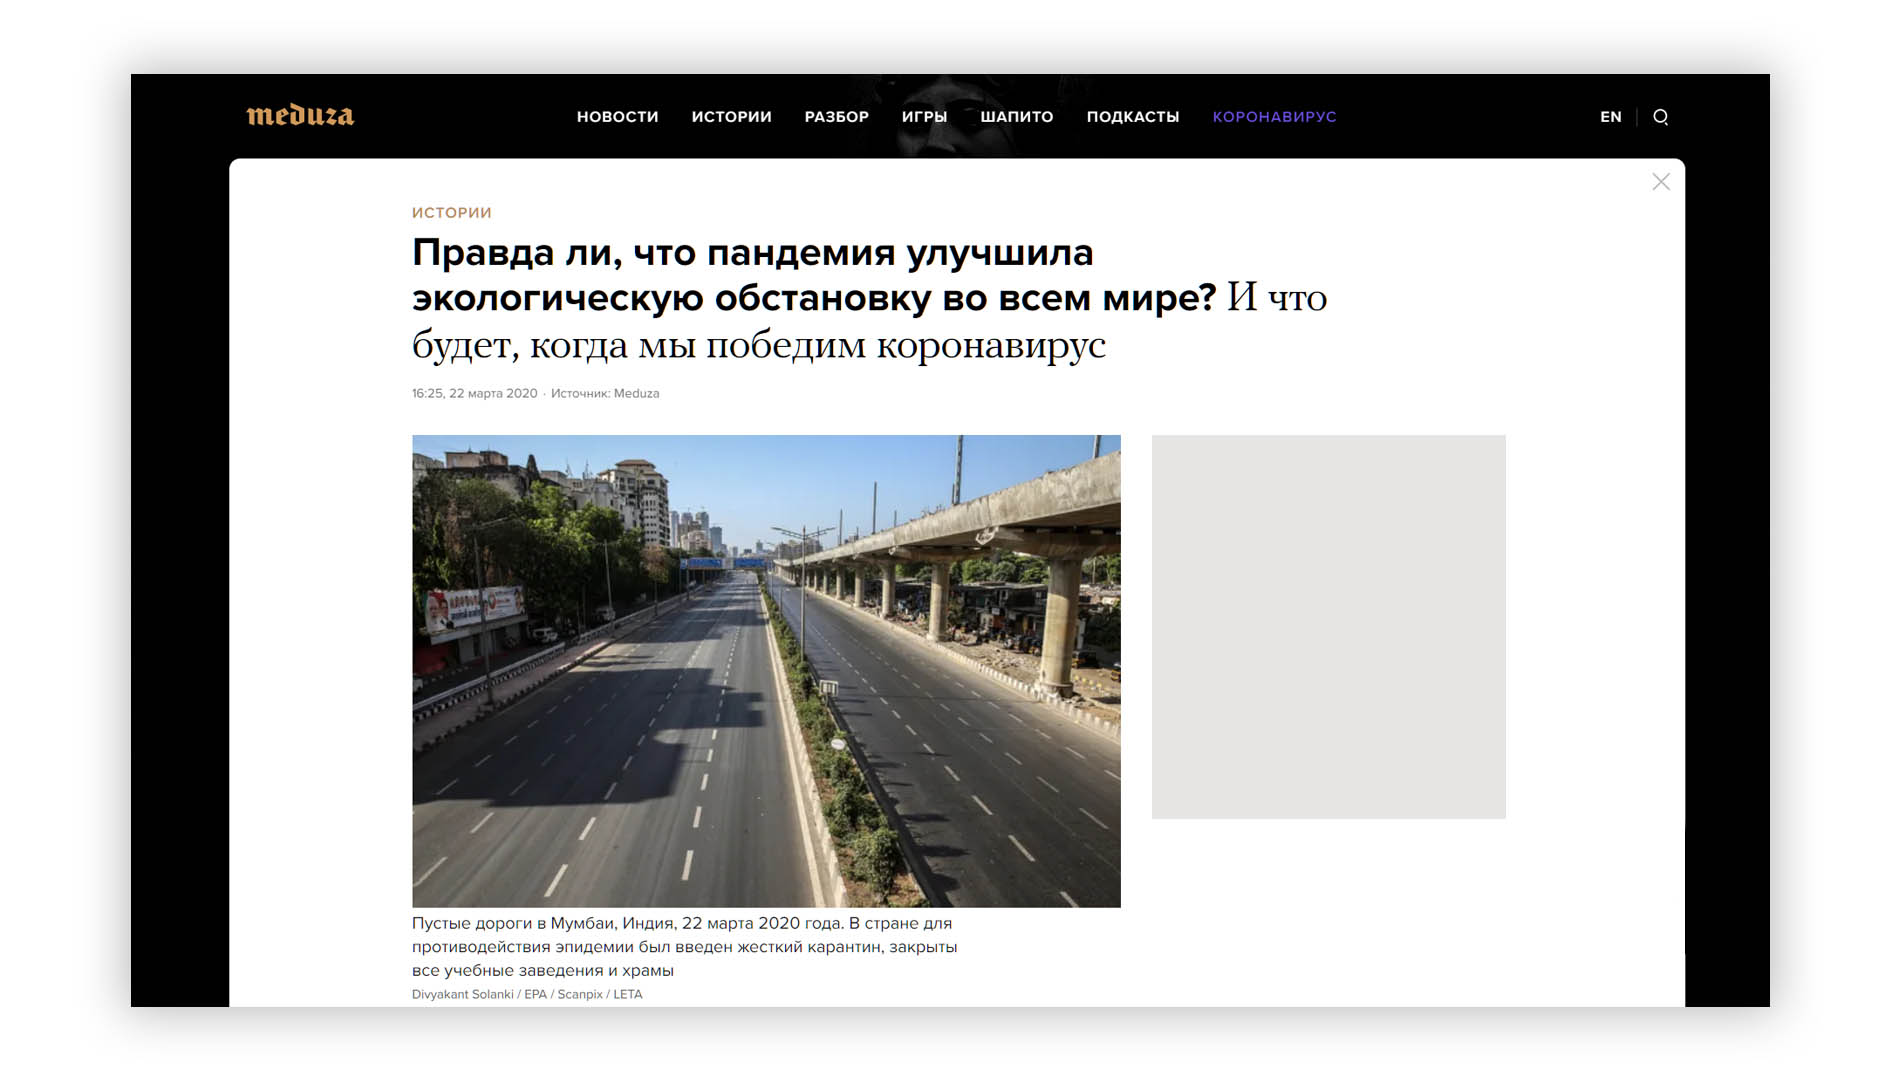Viewport: 1899px width, 1080px height.
Task: Click the orange Истории category label above the headline
Action: (451, 213)
